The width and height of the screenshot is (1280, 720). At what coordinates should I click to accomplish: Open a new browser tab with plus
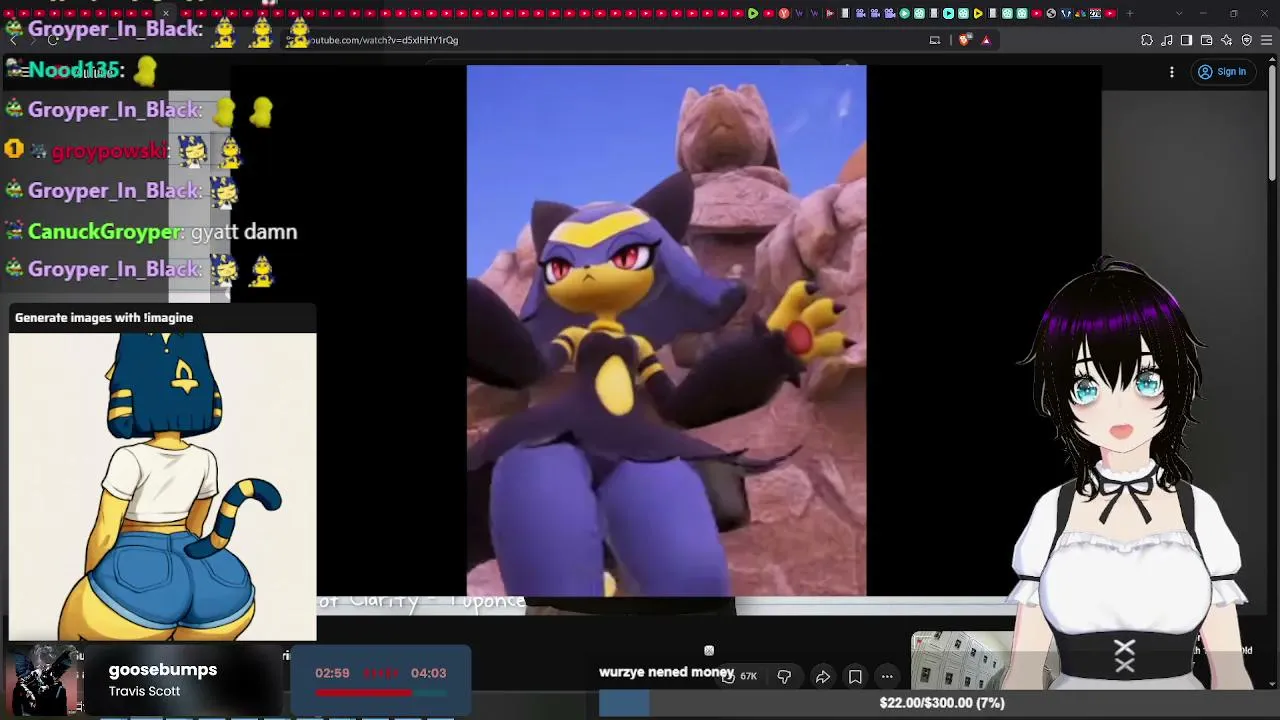[x=1130, y=13]
